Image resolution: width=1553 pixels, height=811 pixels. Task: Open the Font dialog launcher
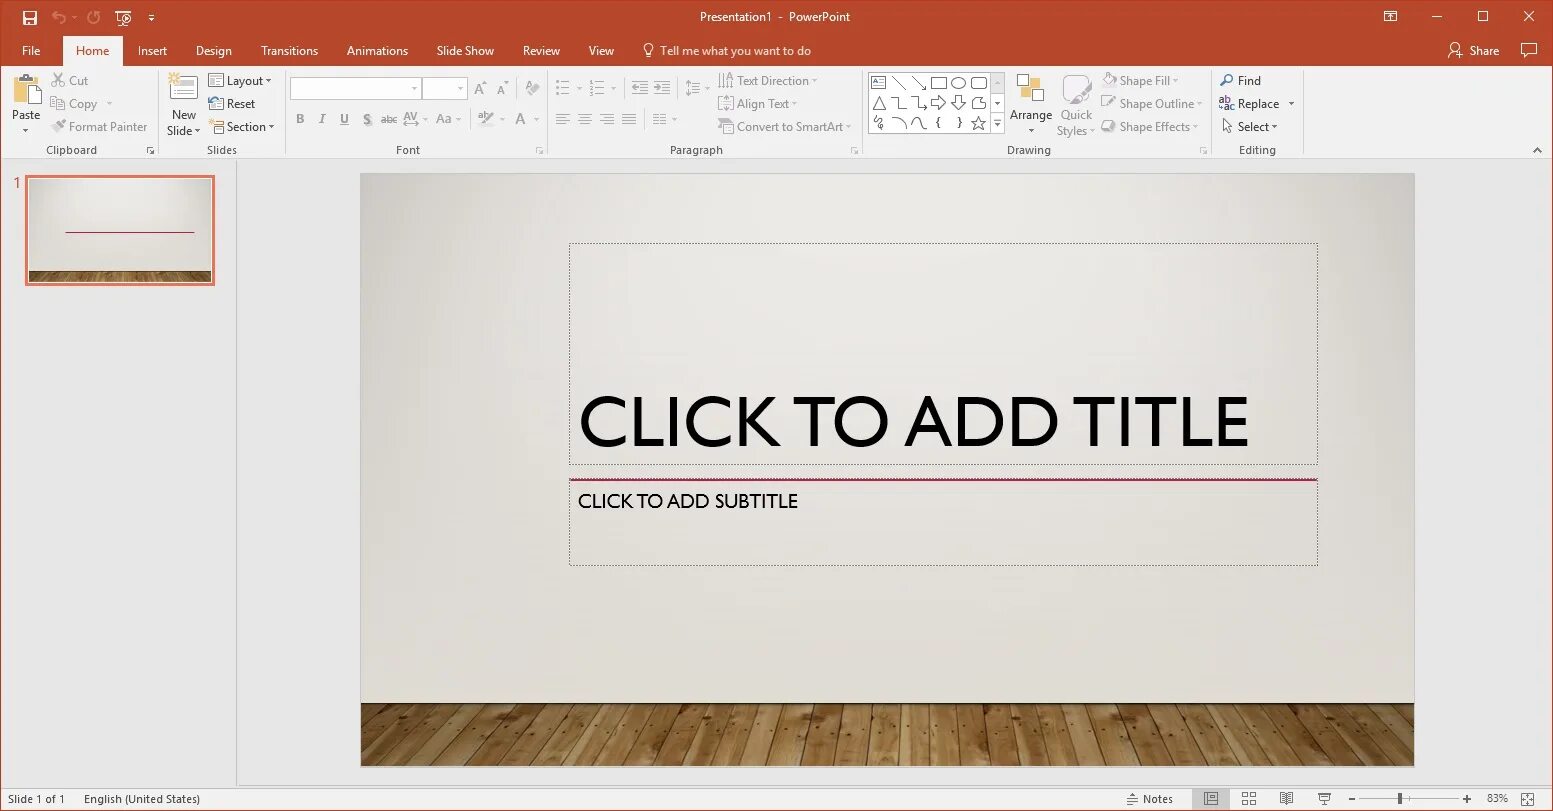point(540,151)
